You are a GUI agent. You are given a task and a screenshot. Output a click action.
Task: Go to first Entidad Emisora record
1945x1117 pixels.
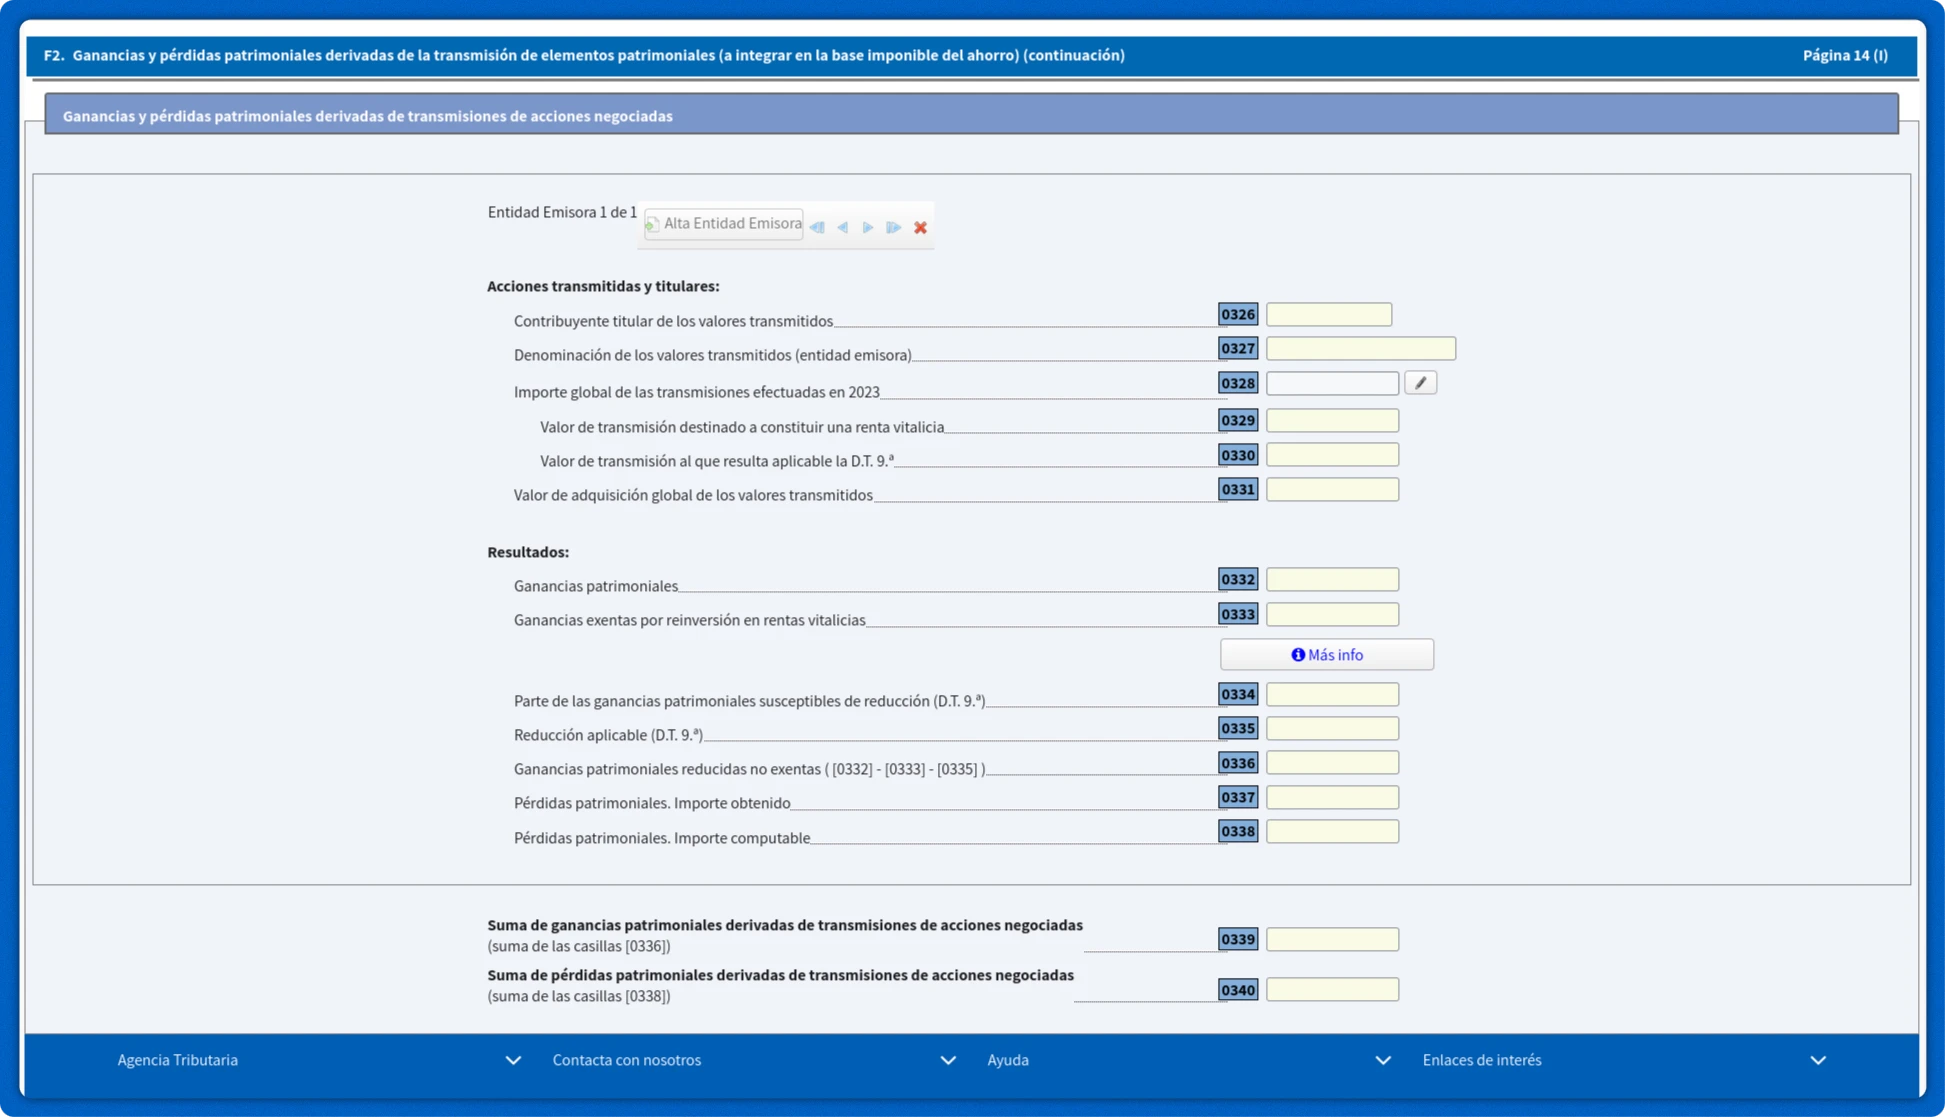tap(817, 228)
